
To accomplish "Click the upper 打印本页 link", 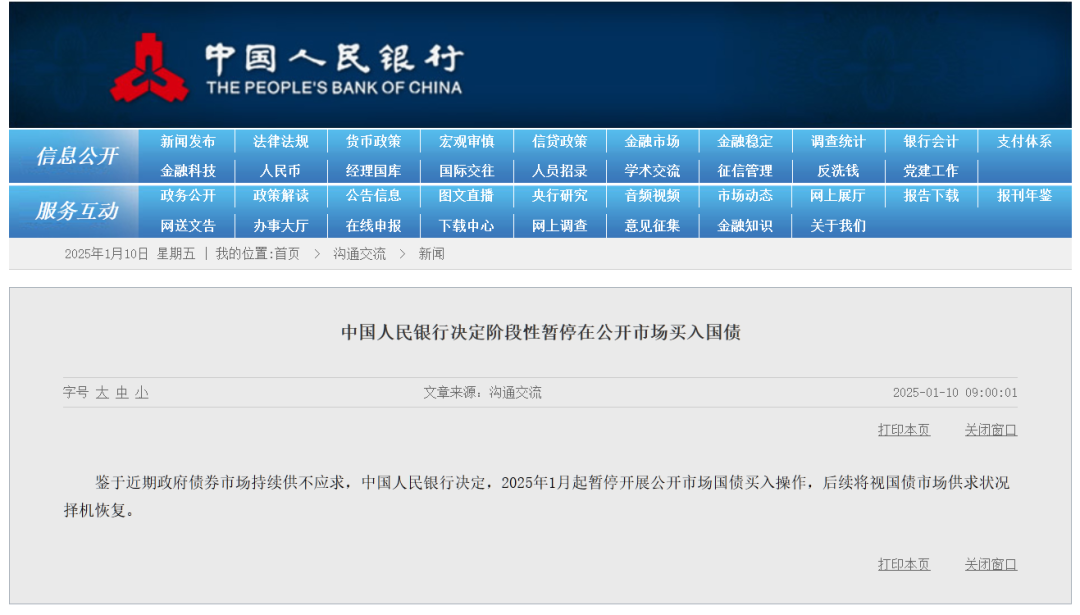I will [904, 430].
